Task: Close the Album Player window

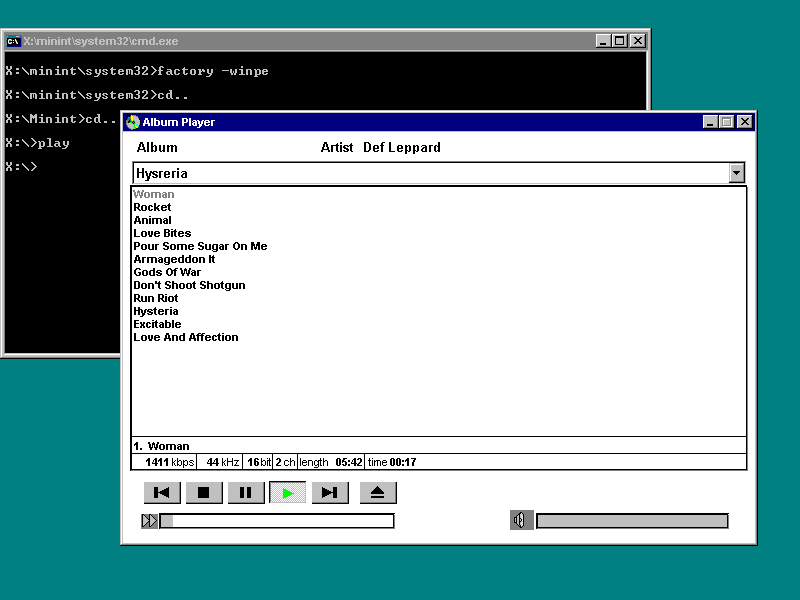Action: [745, 122]
